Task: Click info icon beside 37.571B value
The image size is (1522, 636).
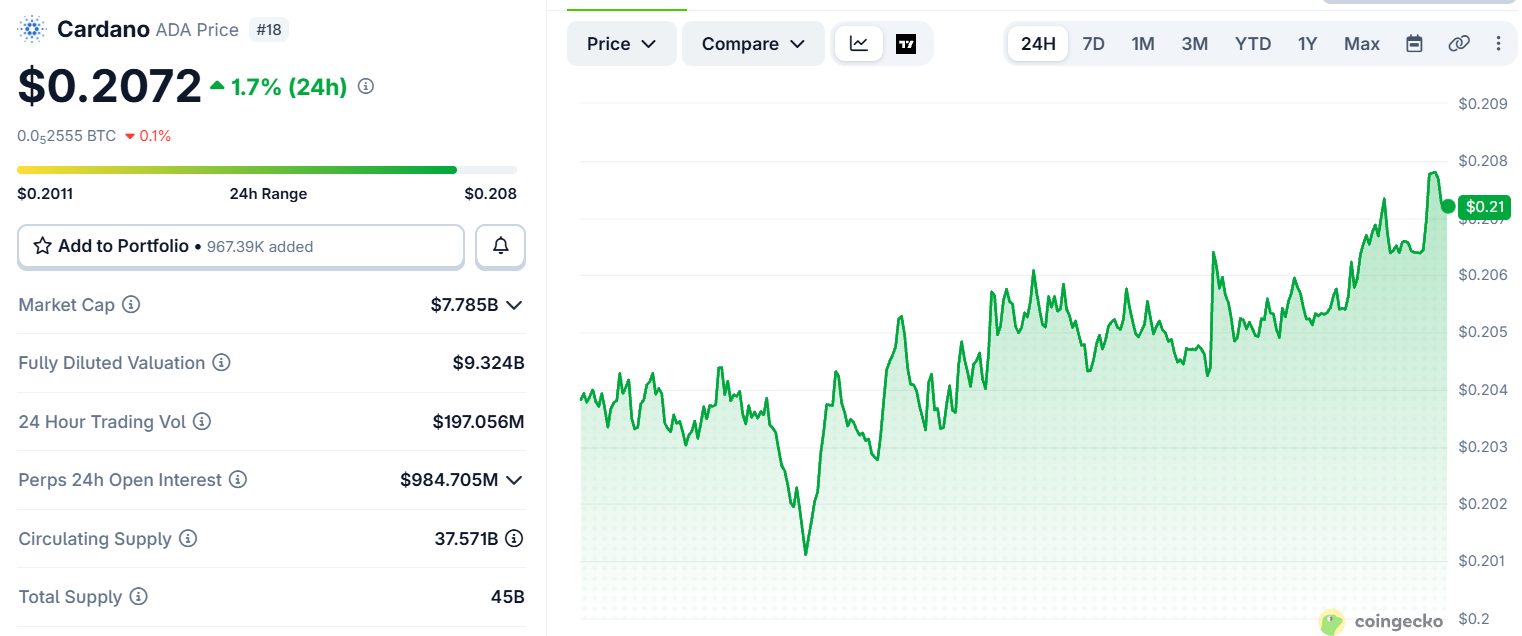Action: [514, 539]
